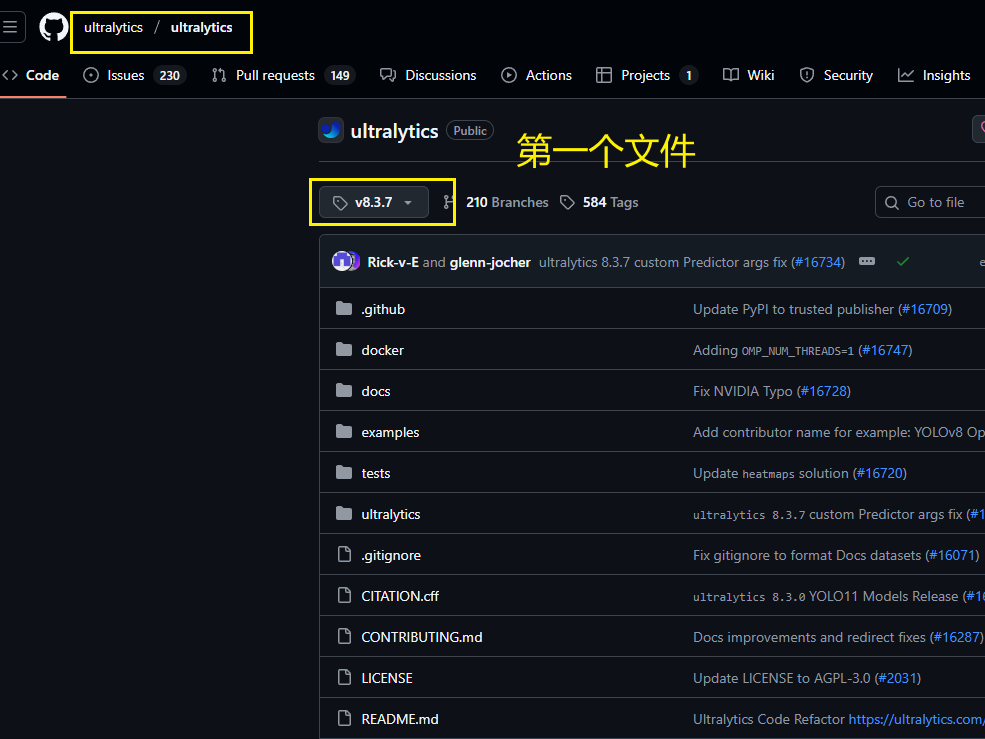985x739 pixels.
Task: Click the folder icon for docs
Action: (x=344, y=390)
